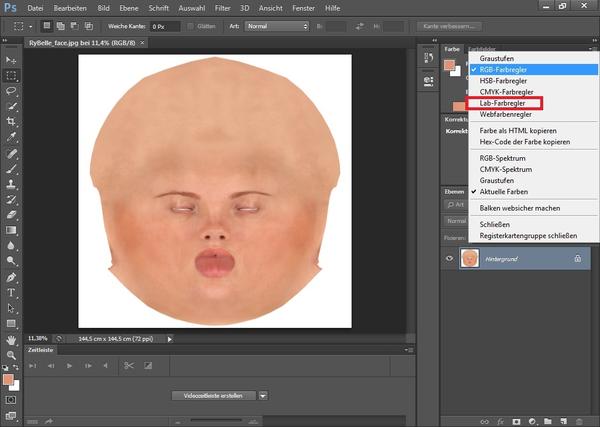Viewport: 600px width, 427px height.
Task: Select the Zoom tool
Action: (x=11, y=355)
